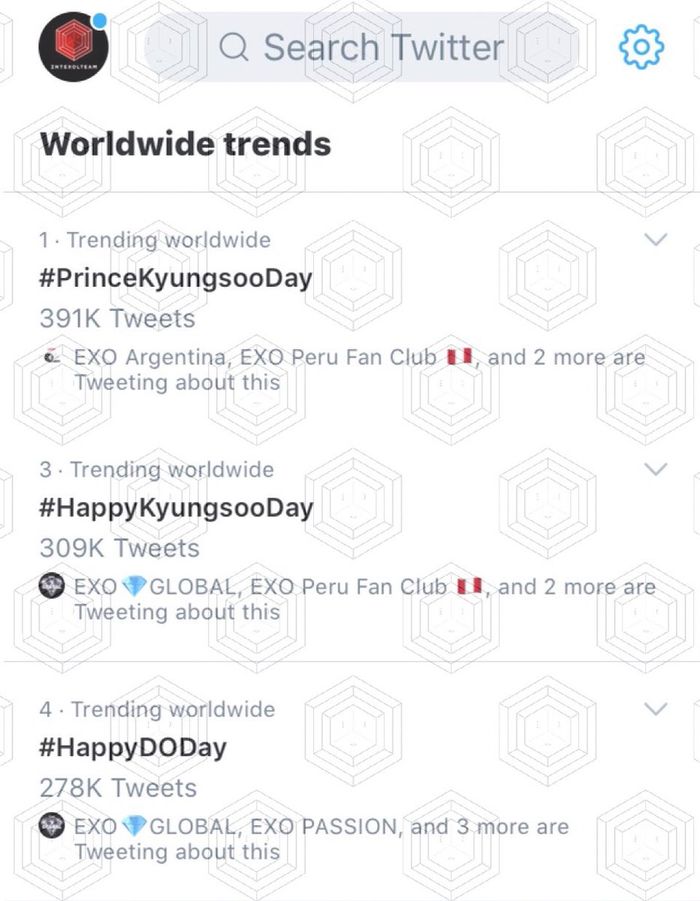
Task: Click the search magnifier icon
Action: point(234,47)
